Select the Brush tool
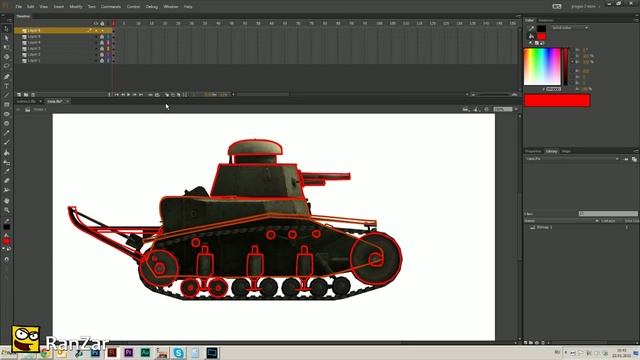640x360 pixels. click(x=6, y=142)
